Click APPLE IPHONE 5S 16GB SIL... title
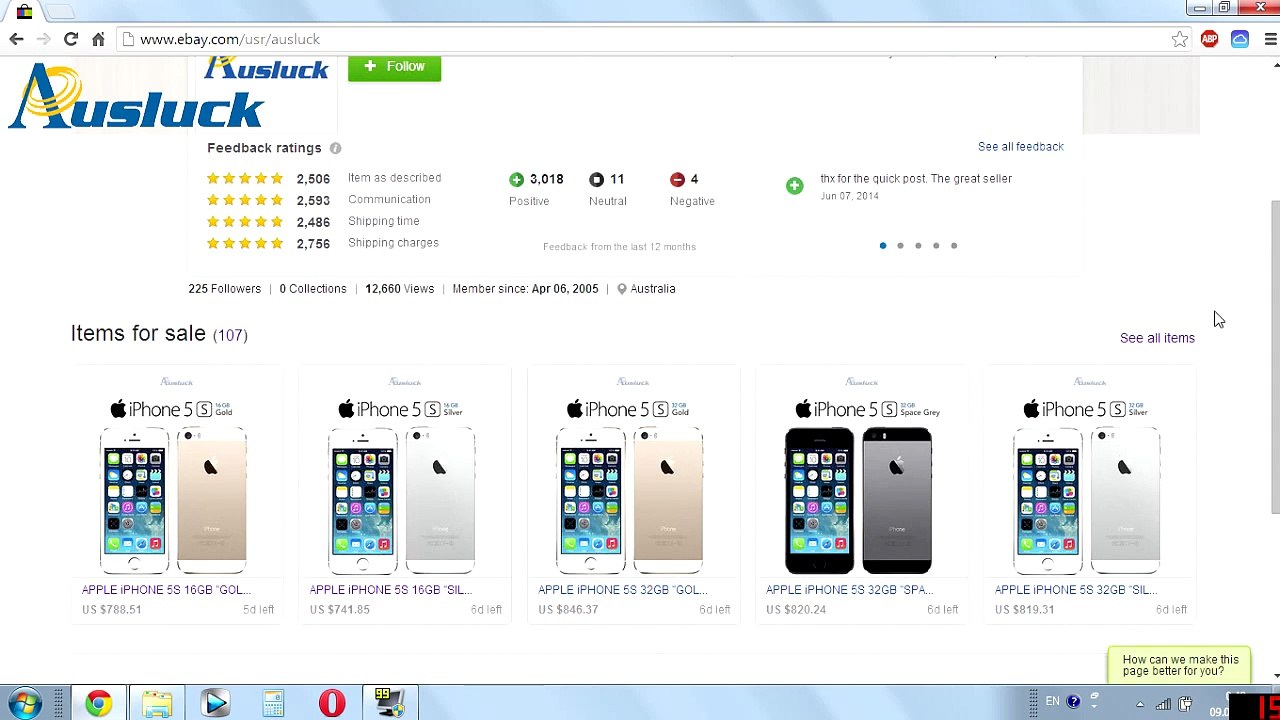This screenshot has height=720, width=1280. 390,590
